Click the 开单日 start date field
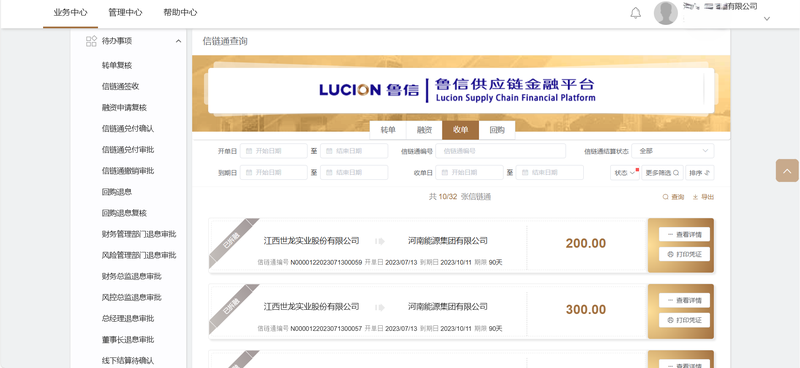Image resolution: width=800 pixels, height=368 pixels. tap(273, 151)
